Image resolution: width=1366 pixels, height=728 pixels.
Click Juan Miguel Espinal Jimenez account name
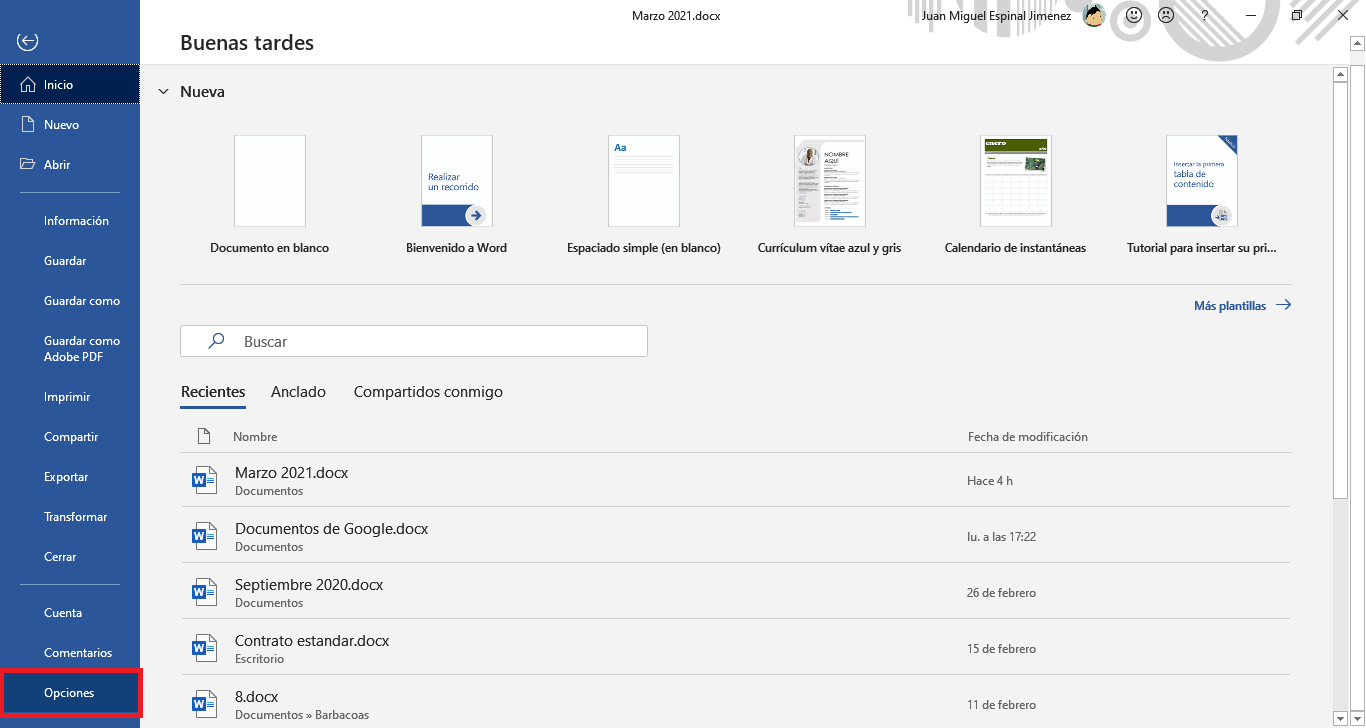coord(996,16)
